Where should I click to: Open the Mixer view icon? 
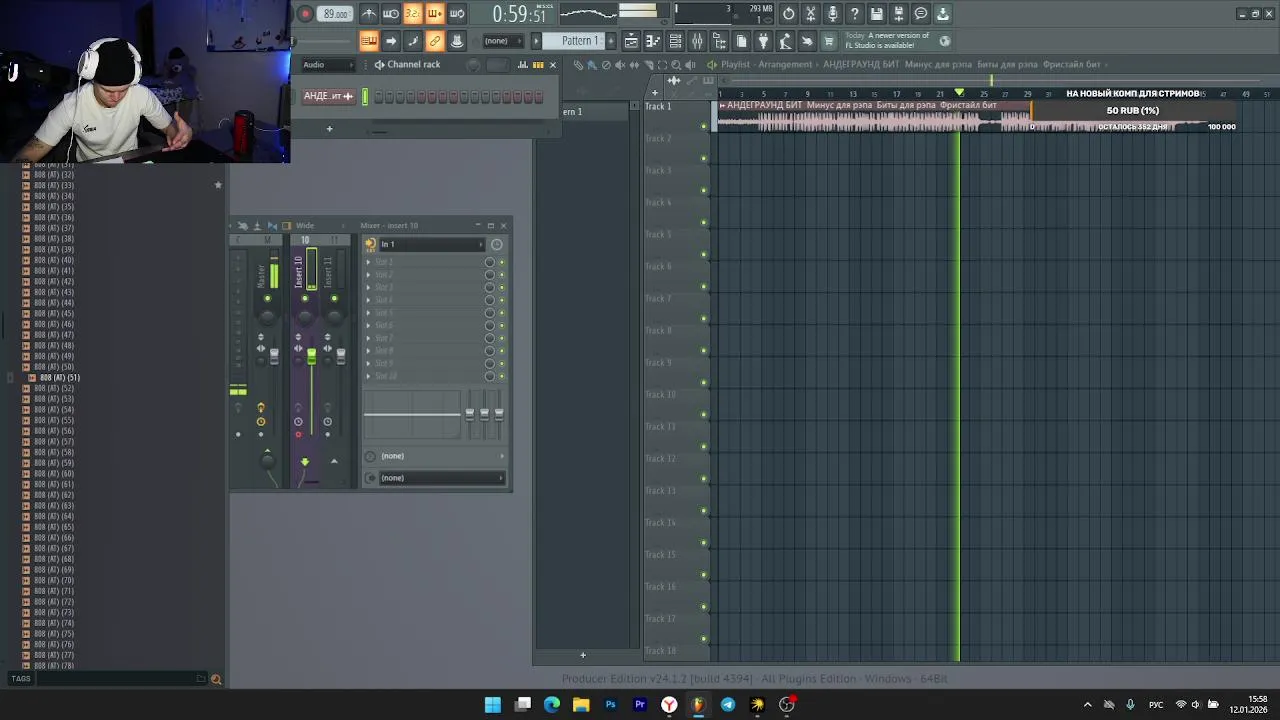point(697,41)
